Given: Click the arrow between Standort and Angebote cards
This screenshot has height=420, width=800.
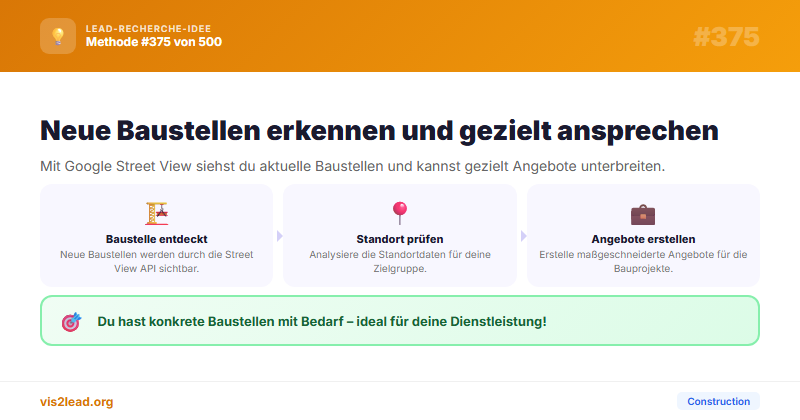Looking at the screenshot, I should pos(523,236).
